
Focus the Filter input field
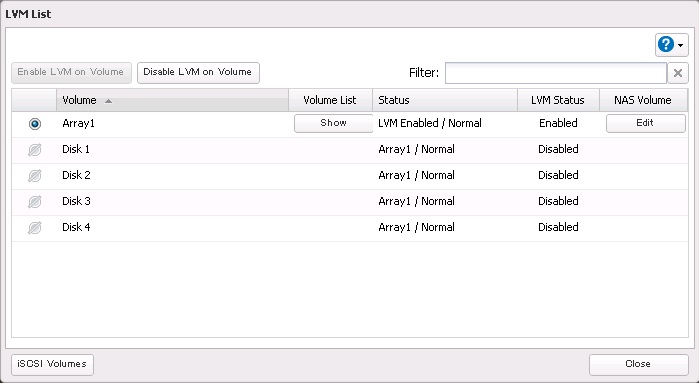pyautogui.click(x=555, y=73)
